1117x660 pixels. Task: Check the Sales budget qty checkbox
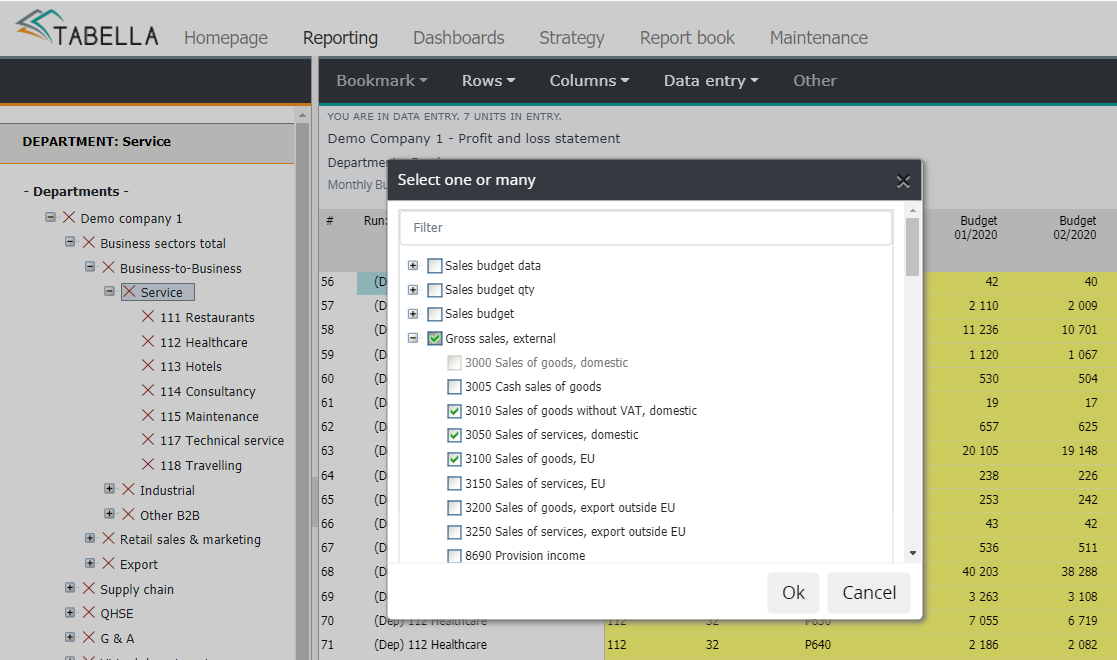point(435,290)
